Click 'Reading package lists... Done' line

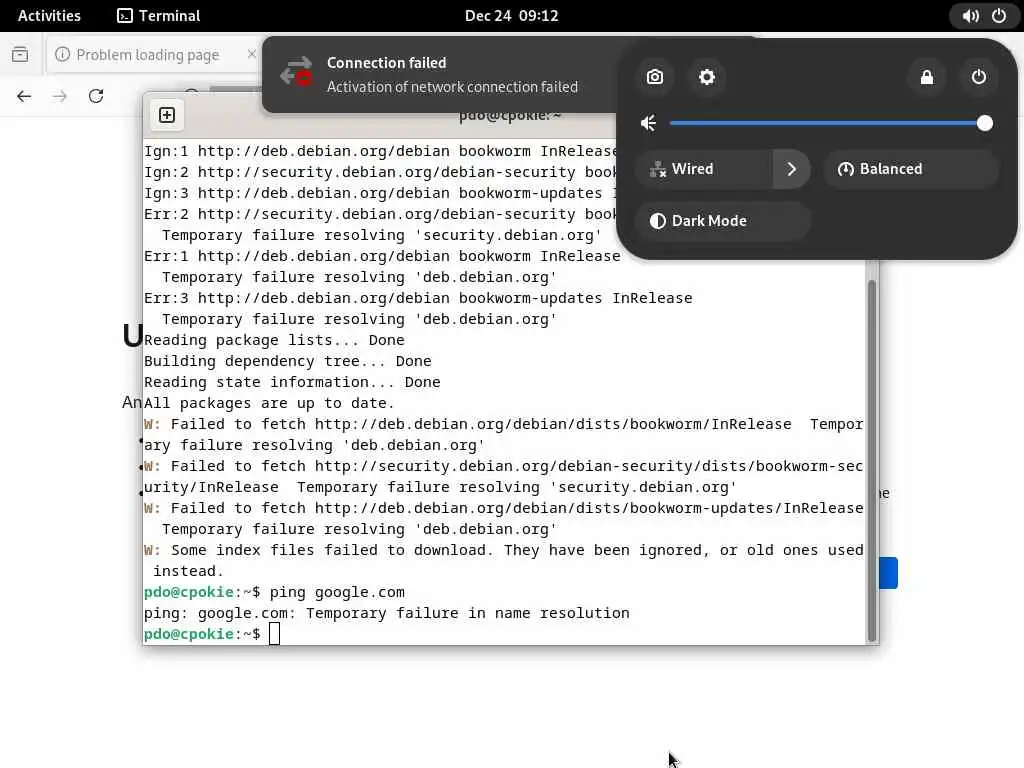[x=274, y=340]
